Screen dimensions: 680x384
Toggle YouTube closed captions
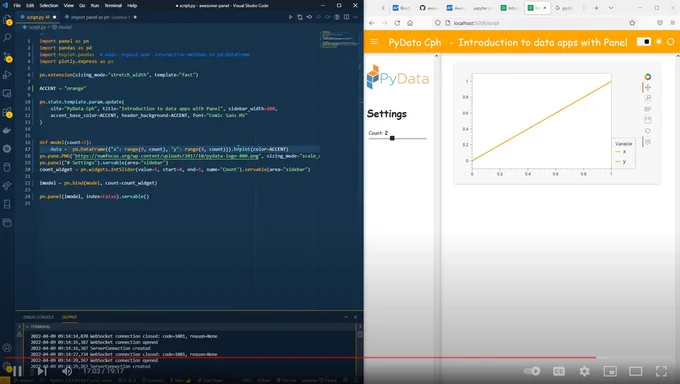pos(559,371)
